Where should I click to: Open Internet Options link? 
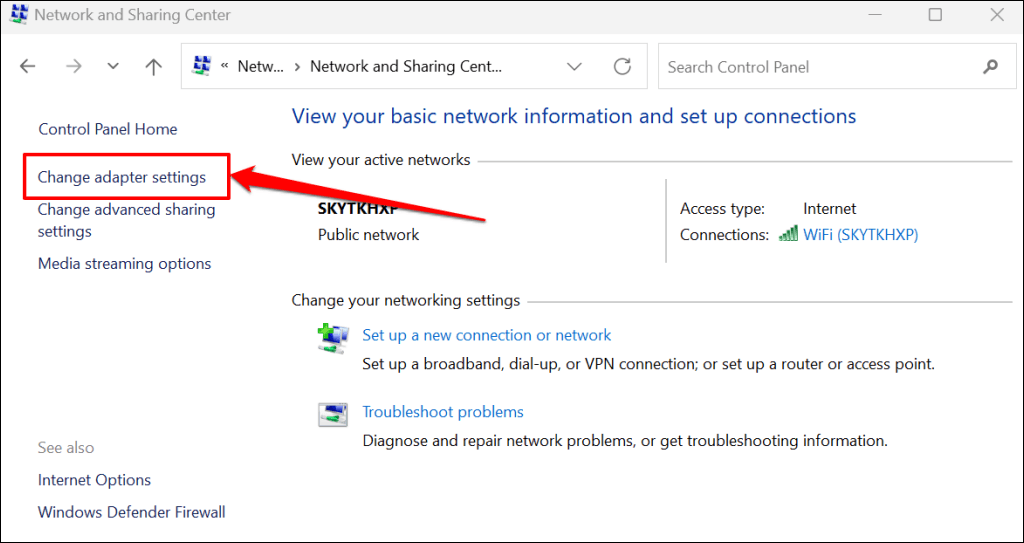tap(95, 480)
